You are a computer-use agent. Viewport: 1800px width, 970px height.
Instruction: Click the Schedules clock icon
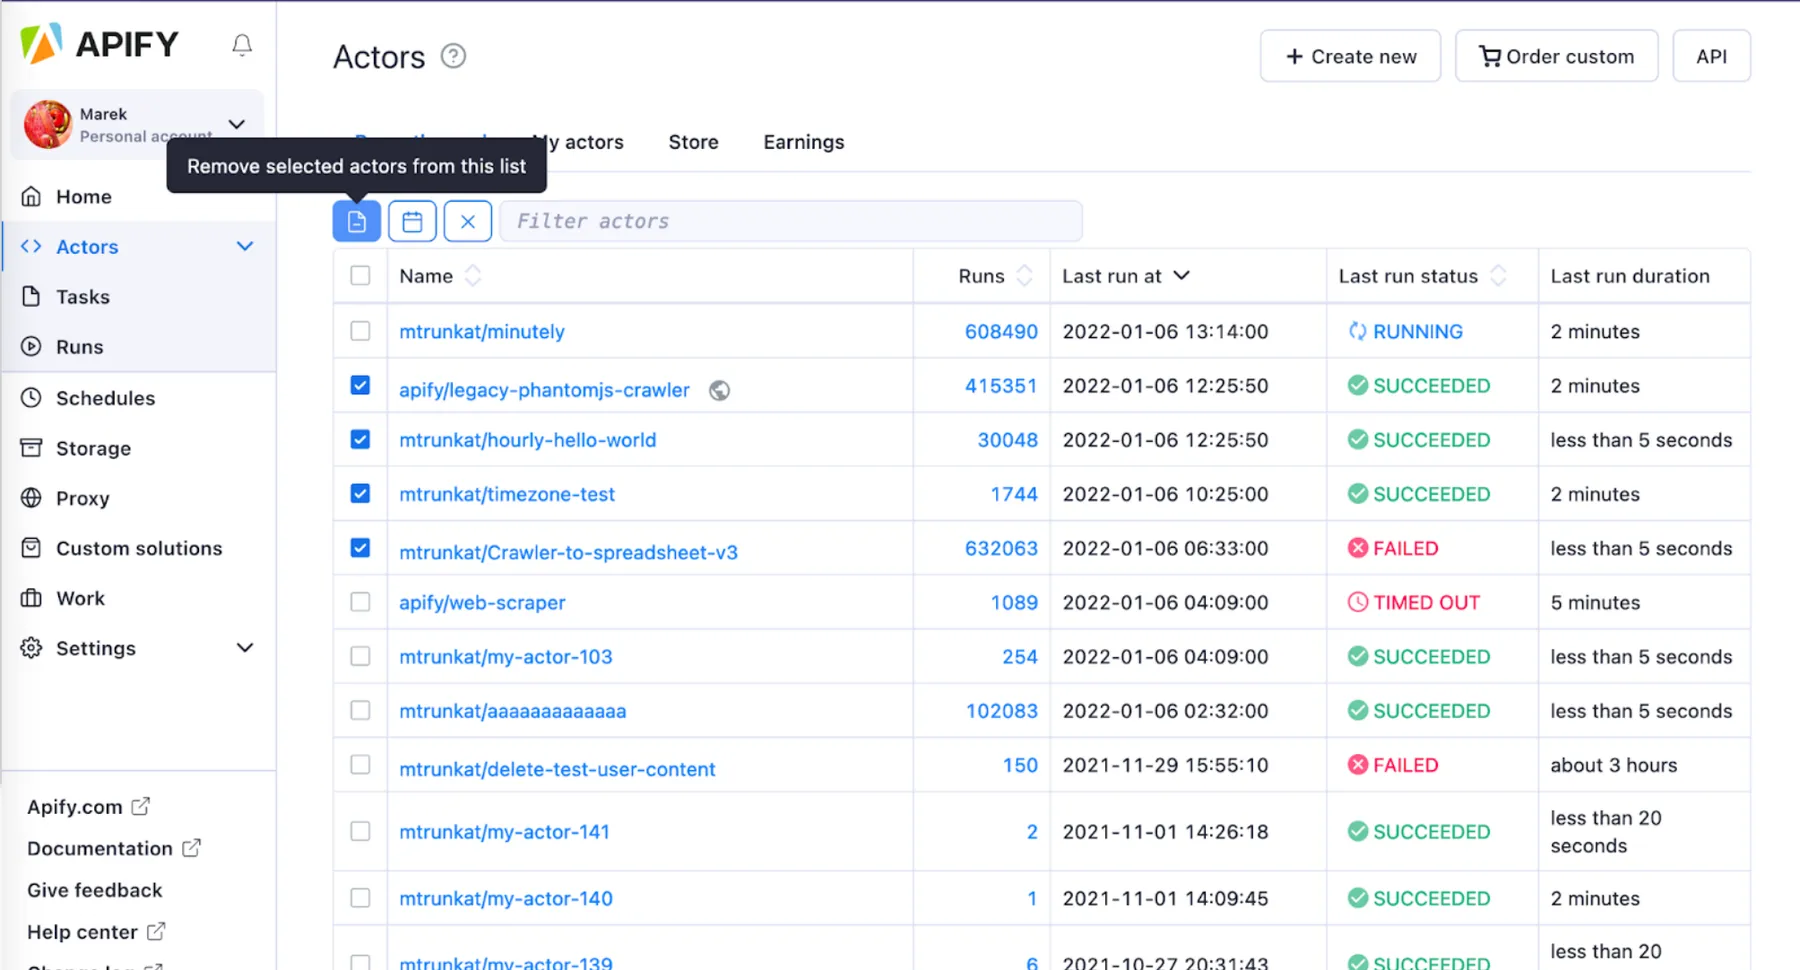(32, 398)
